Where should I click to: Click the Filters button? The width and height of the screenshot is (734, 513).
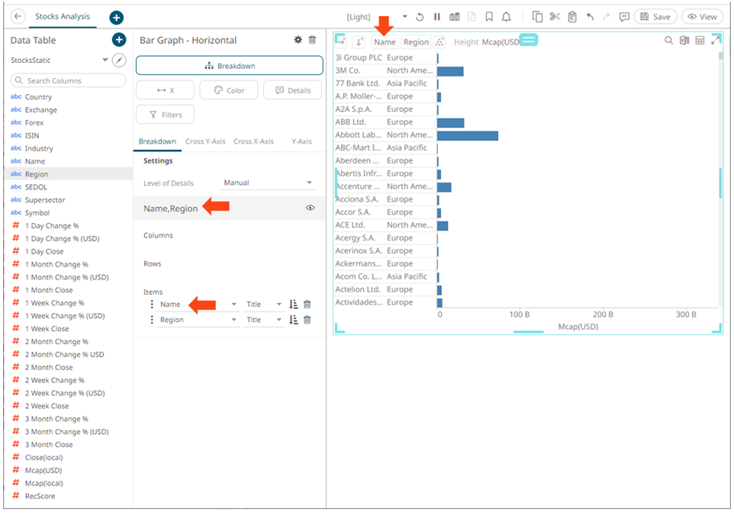coord(165,115)
